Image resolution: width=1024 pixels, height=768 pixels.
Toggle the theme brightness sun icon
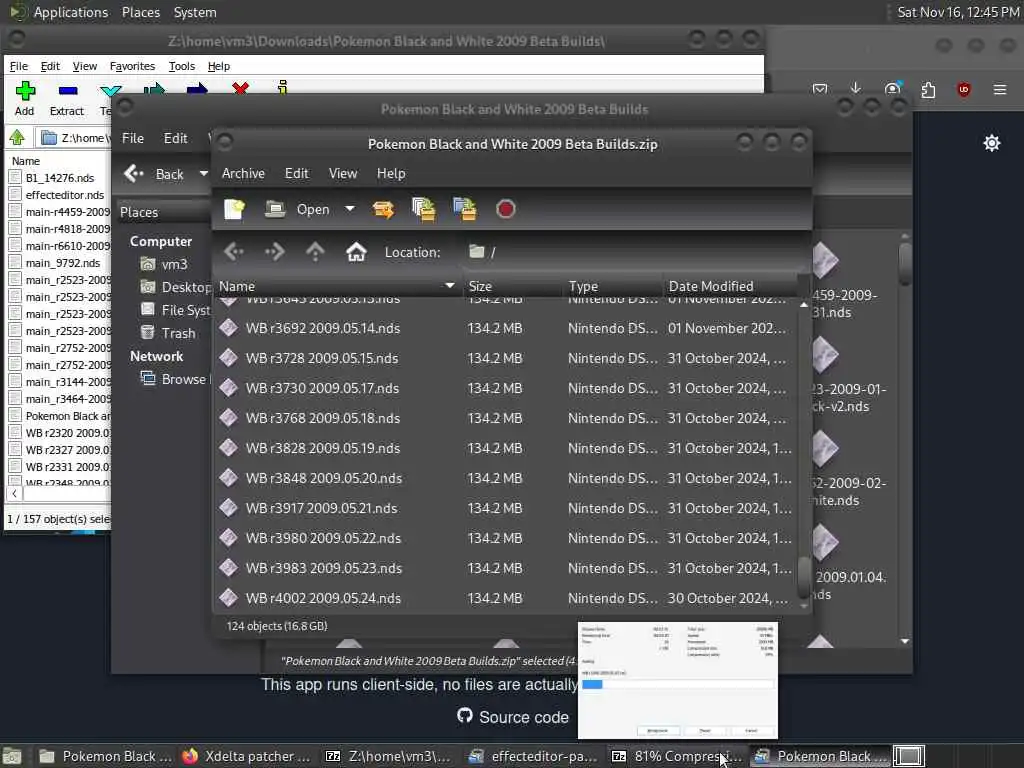[x=991, y=143]
